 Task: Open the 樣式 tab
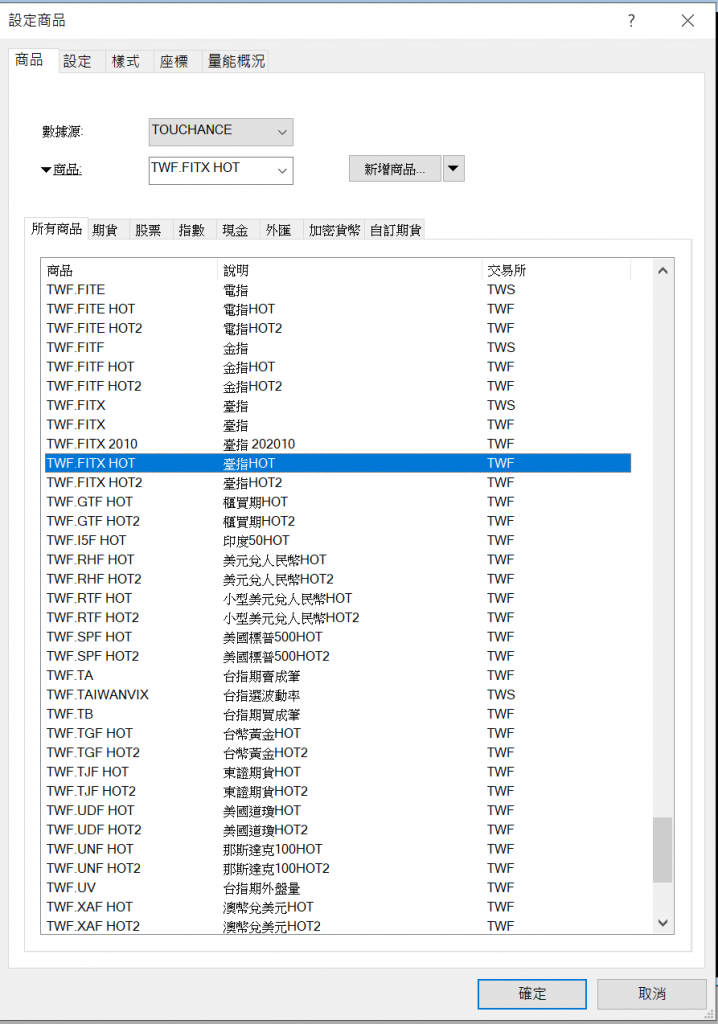click(126, 61)
